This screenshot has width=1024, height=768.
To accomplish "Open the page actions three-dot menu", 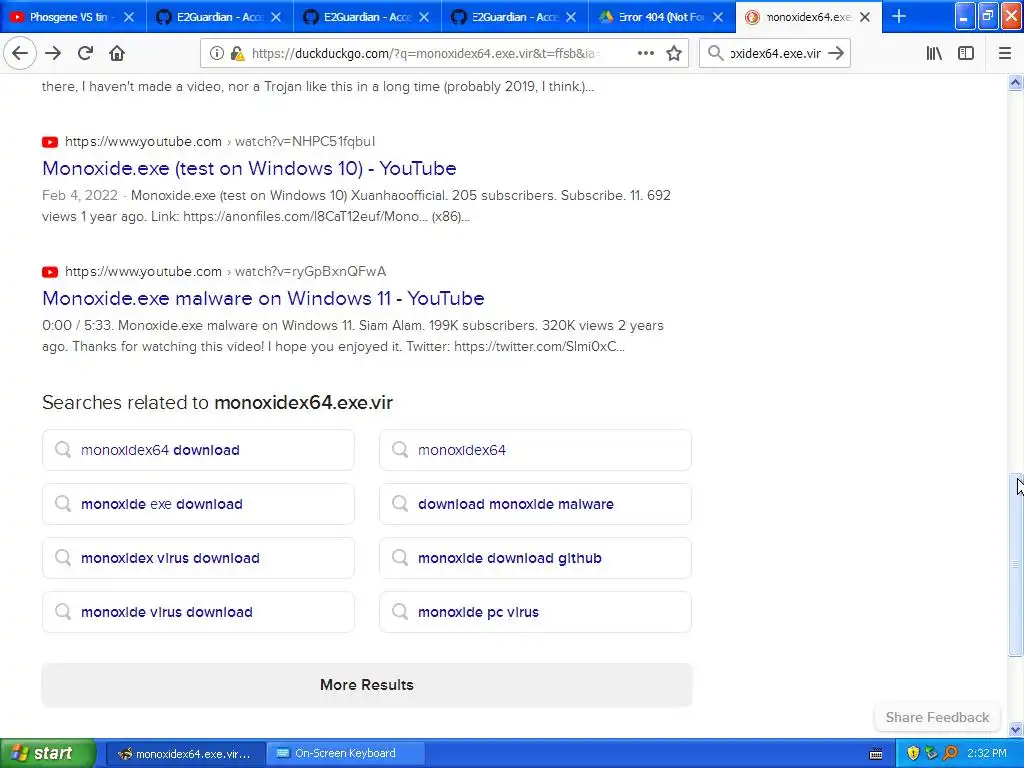I will pyautogui.click(x=645, y=54).
